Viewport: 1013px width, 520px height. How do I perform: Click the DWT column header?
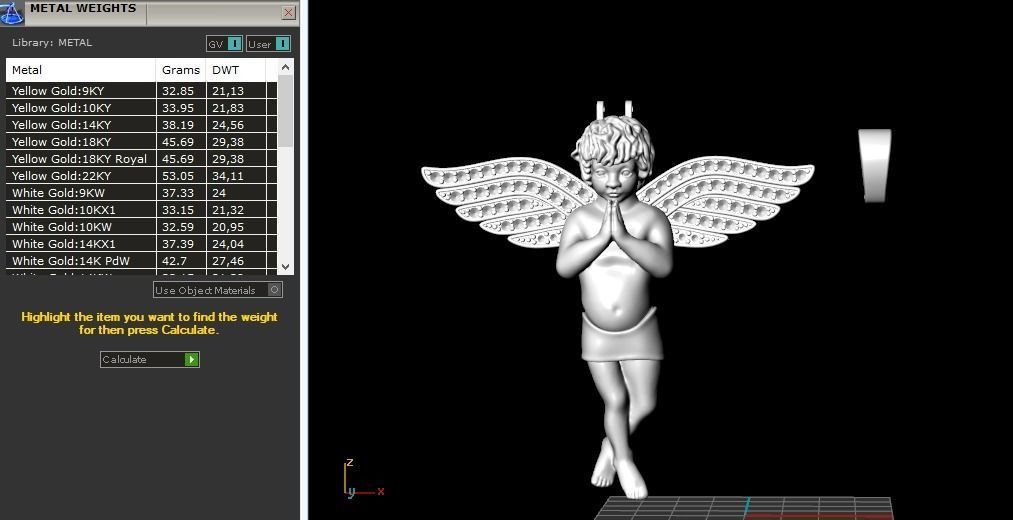coord(235,70)
